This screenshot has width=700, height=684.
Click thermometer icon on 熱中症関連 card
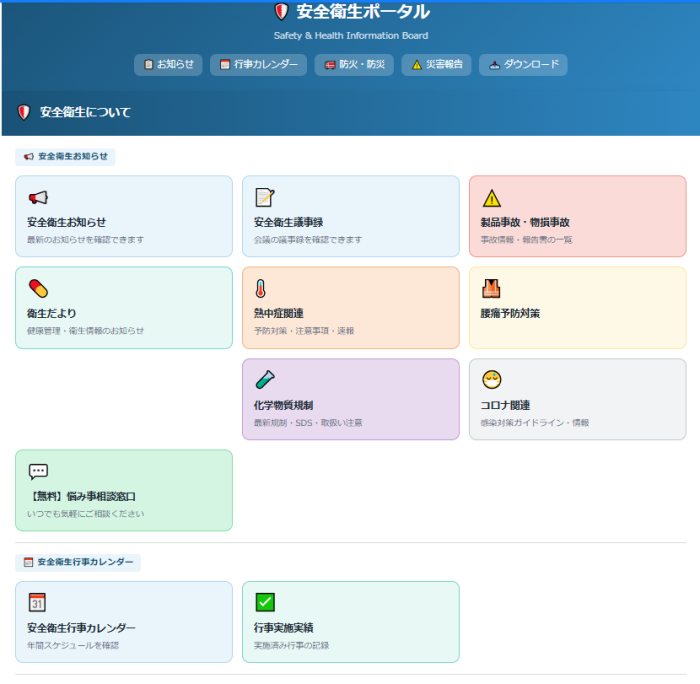click(x=261, y=288)
